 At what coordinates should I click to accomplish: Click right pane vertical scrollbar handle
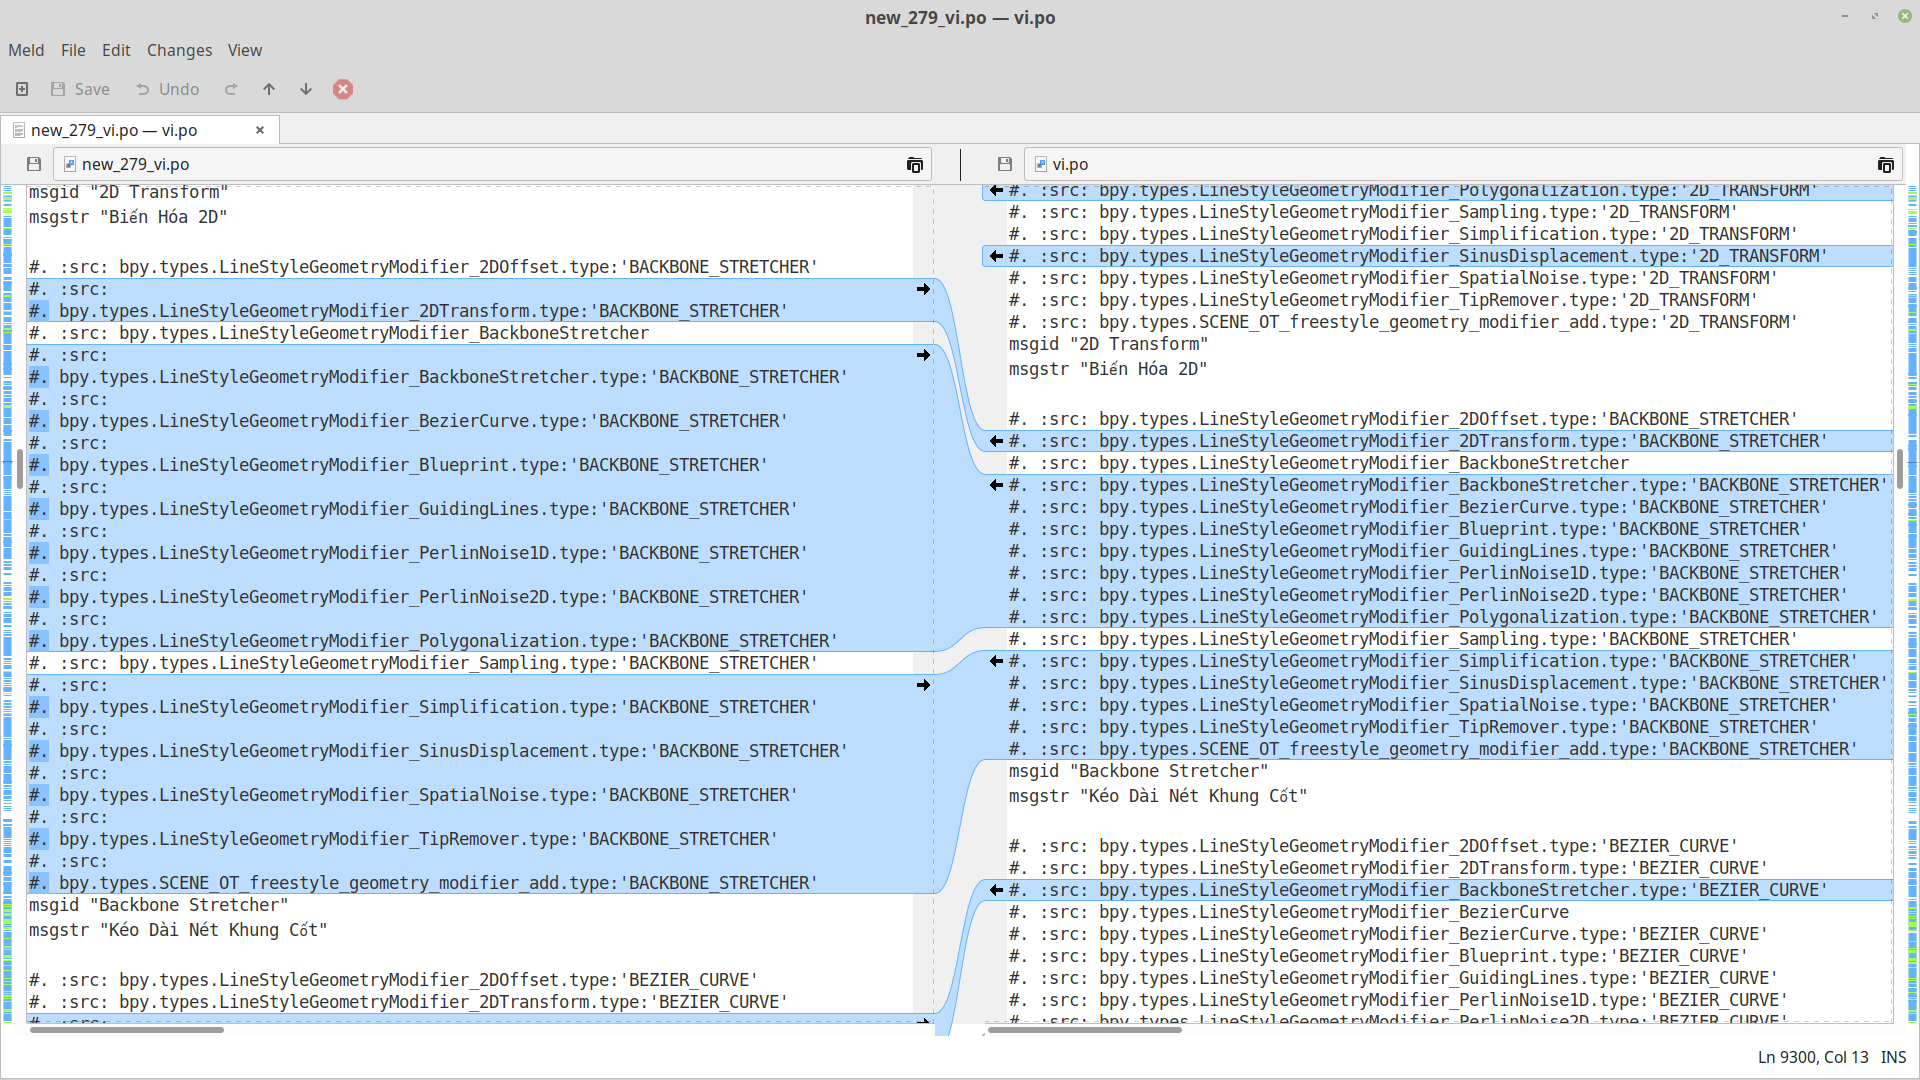1900,468
